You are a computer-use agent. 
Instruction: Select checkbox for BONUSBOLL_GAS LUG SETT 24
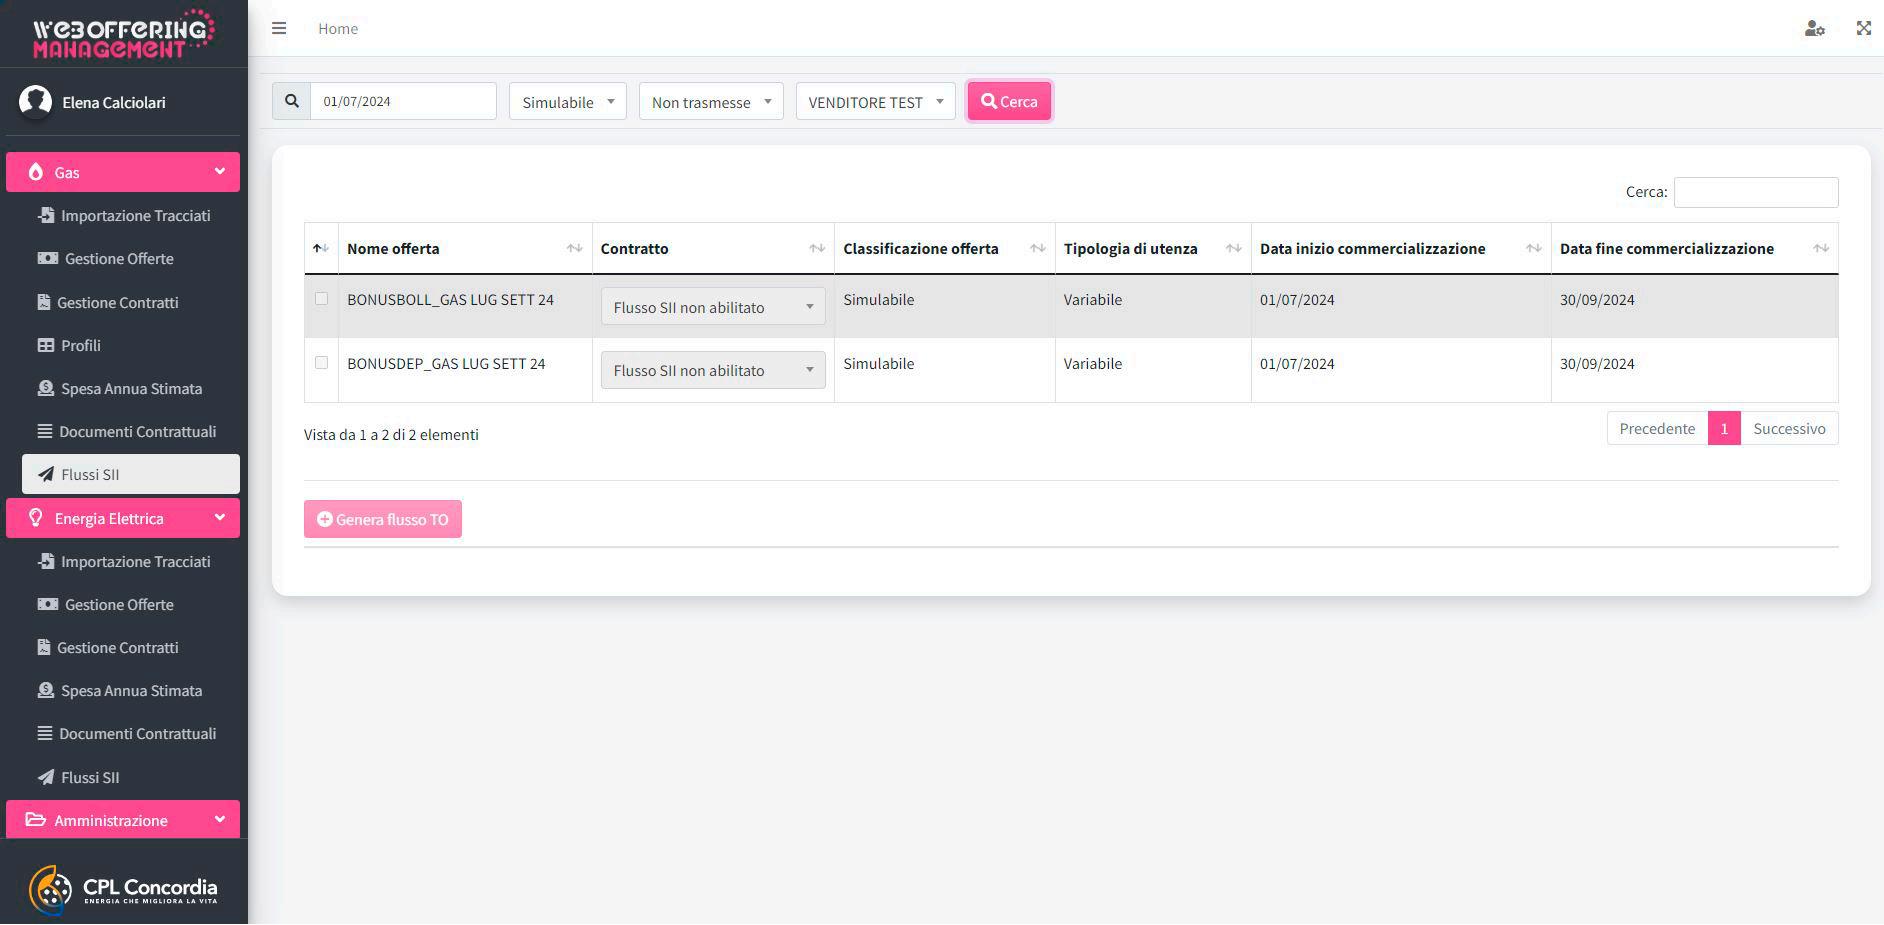click(x=321, y=299)
